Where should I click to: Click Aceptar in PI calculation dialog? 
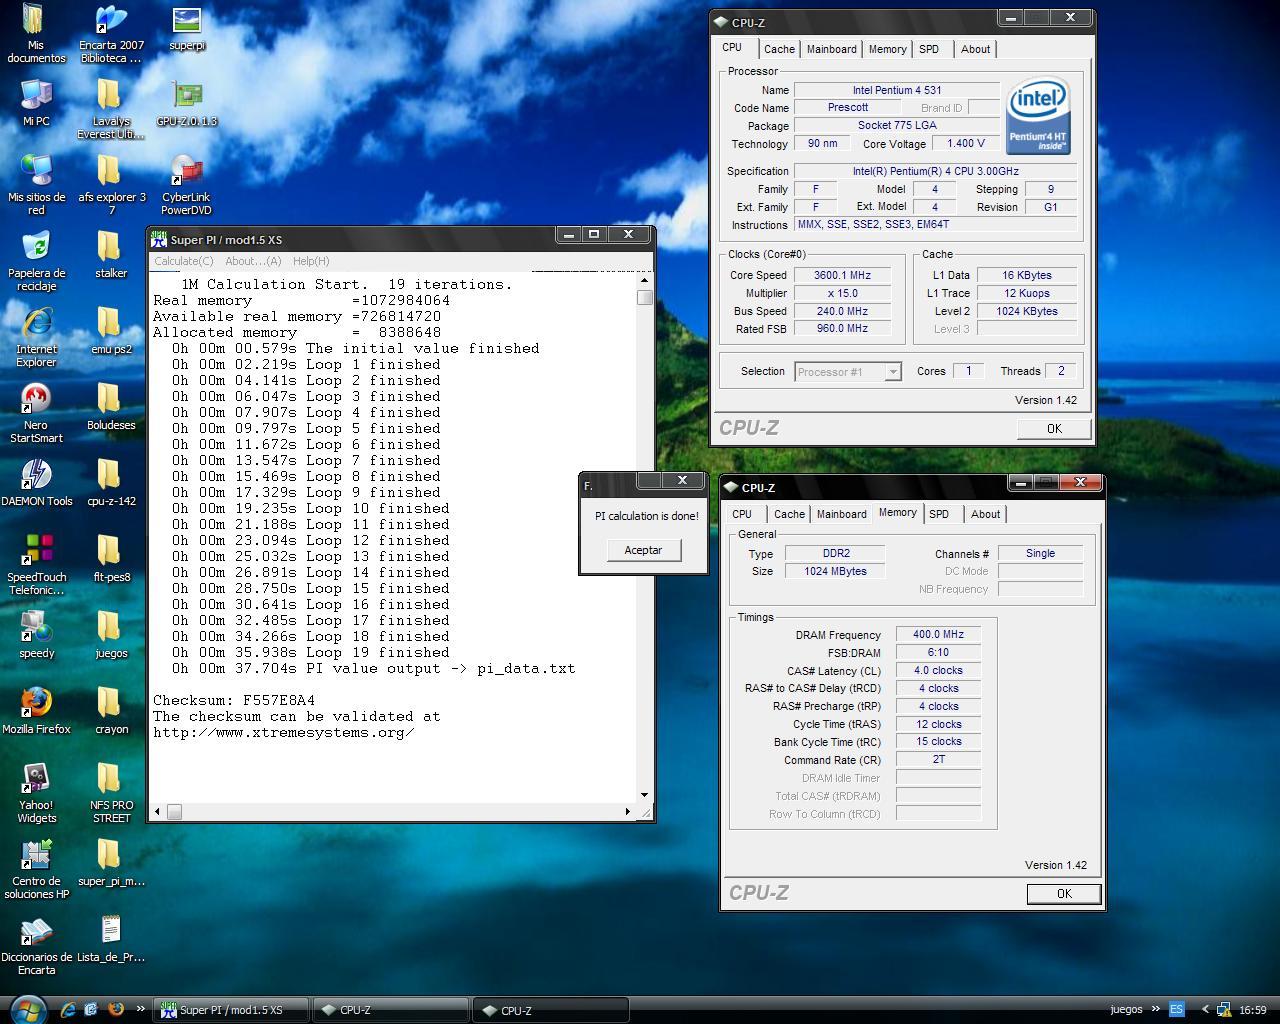point(643,550)
